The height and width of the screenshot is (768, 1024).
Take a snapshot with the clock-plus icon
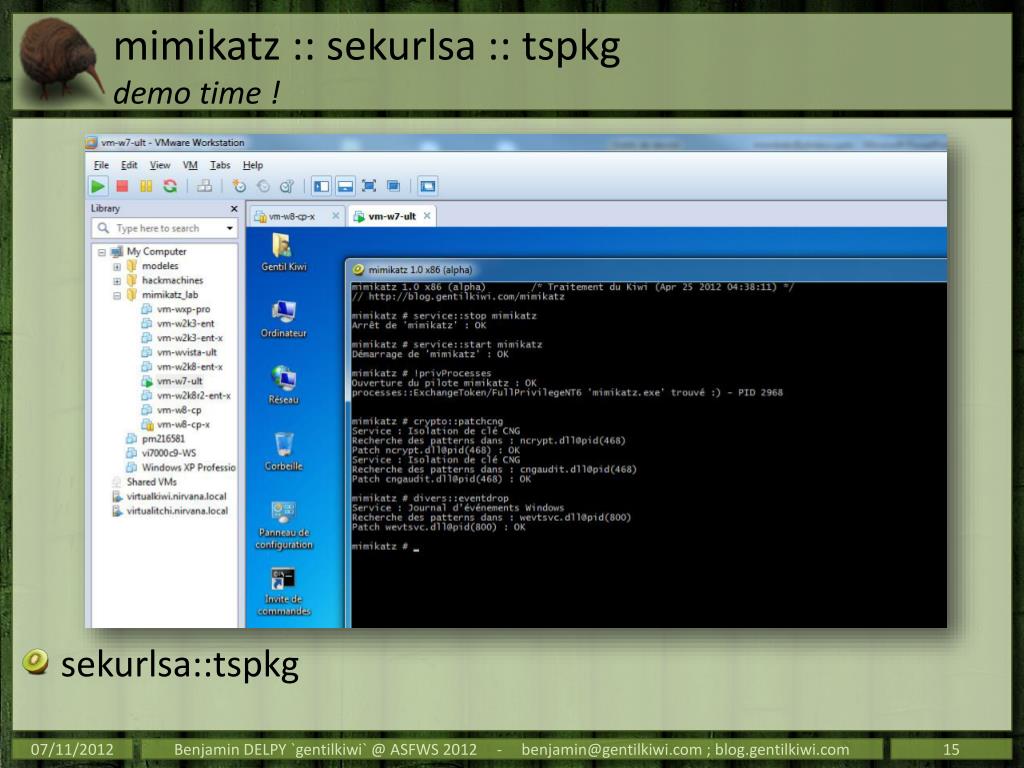[x=239, y=187]
